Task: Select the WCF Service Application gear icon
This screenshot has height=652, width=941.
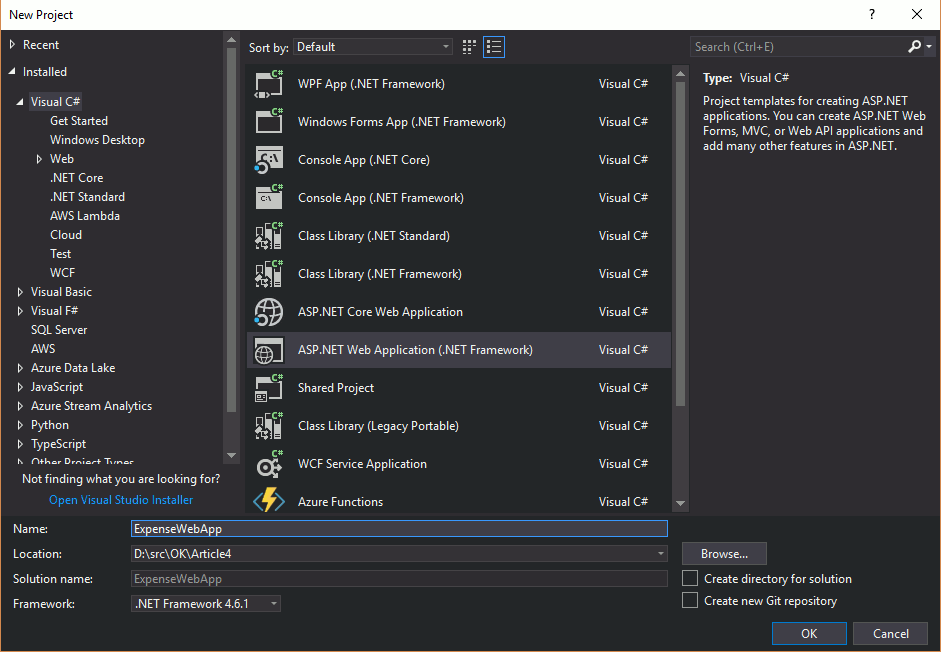Action: (x=270, y=464)
